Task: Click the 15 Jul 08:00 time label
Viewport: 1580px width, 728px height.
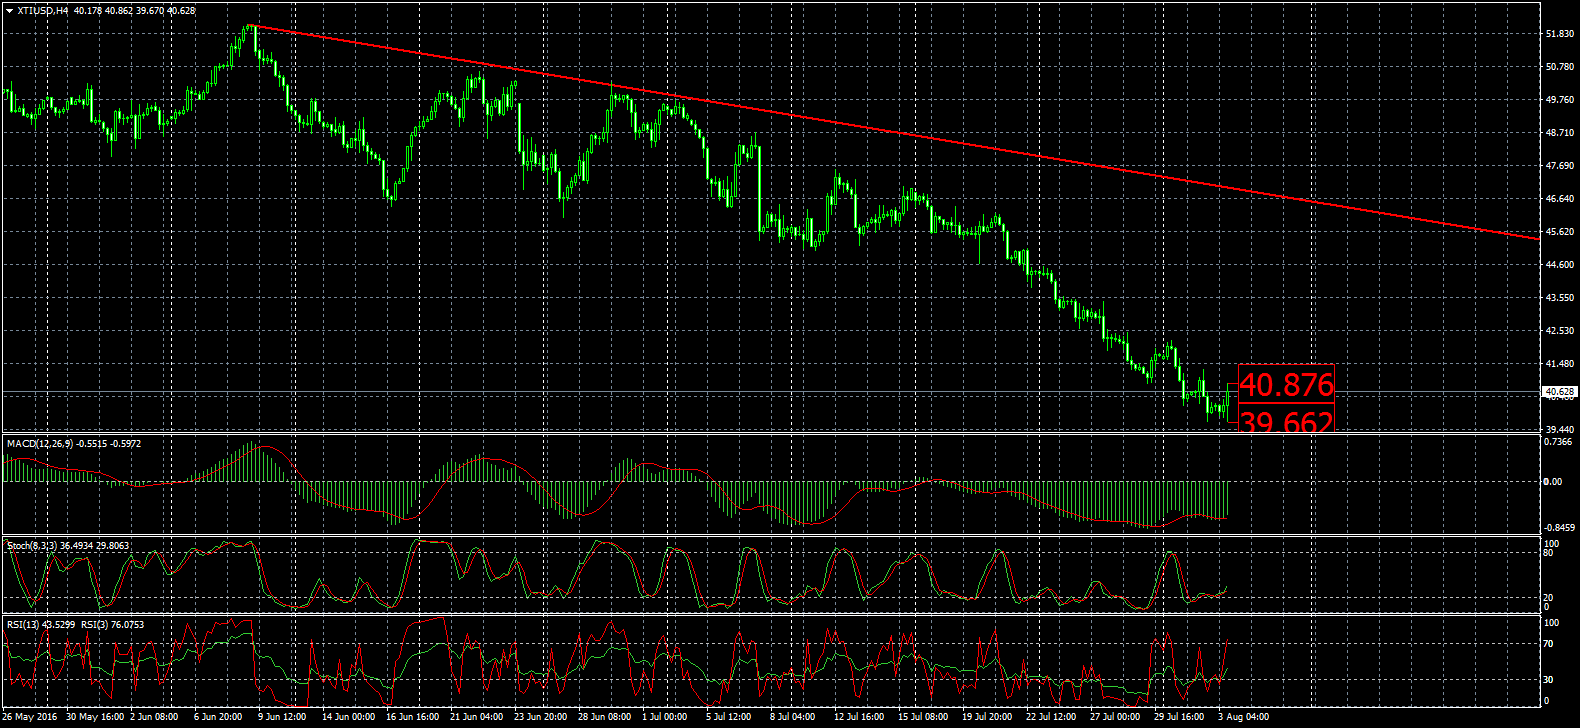Action: tap(922, 717)
